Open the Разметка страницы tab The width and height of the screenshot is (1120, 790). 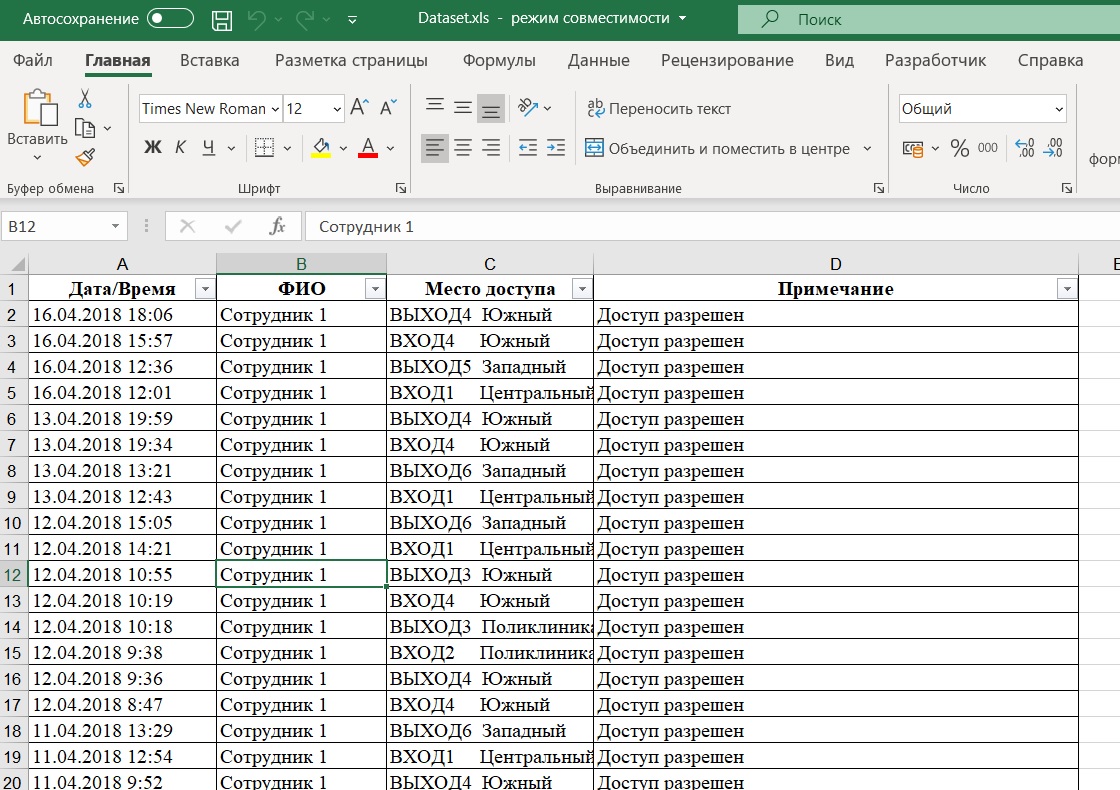pyautogui.click(x=351, y=61)
